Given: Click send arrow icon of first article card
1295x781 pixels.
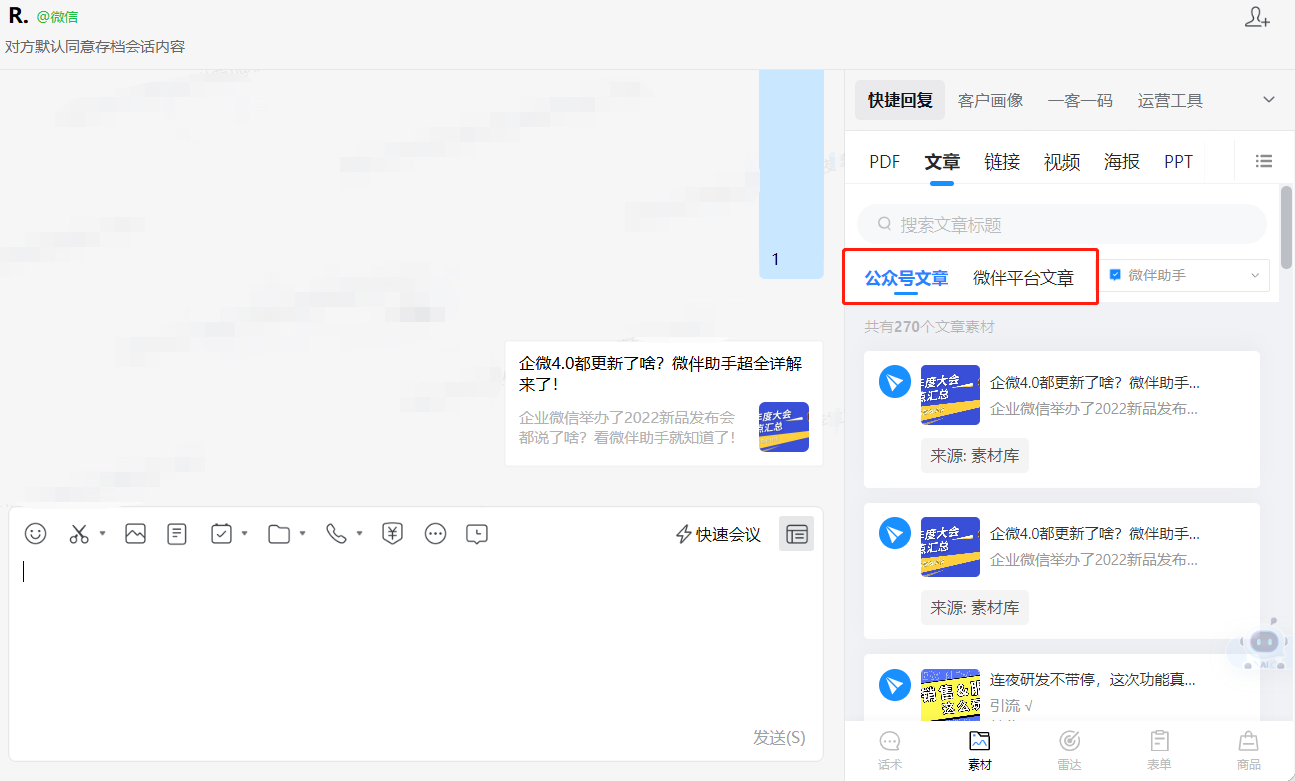Looking at the screenshot, I should click(894, 381).
